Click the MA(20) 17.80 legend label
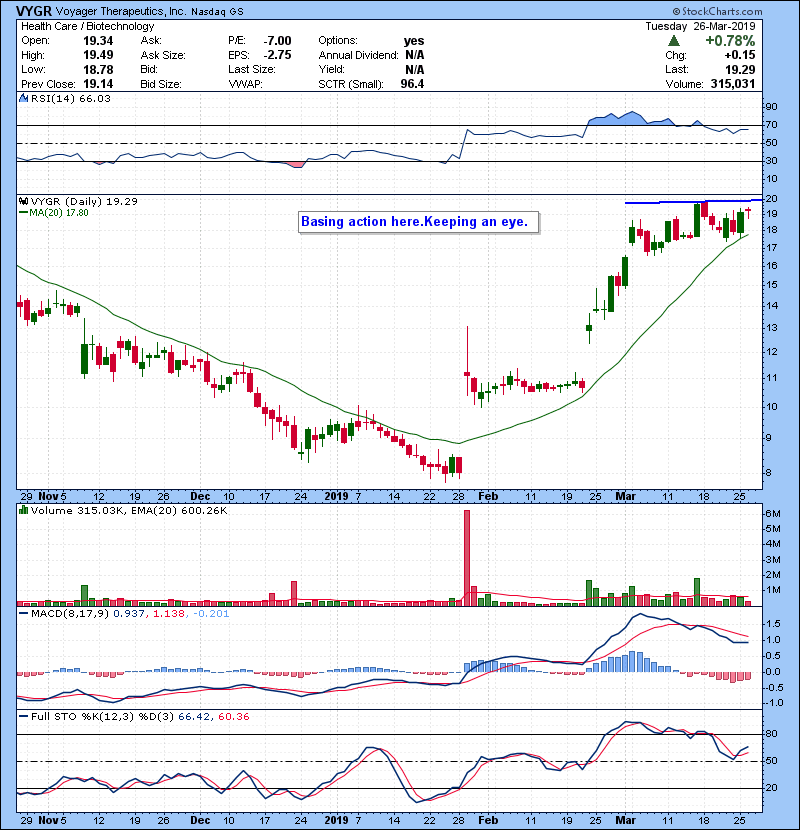The height and width of the screenshot is (830, 800). pos(53,212)
